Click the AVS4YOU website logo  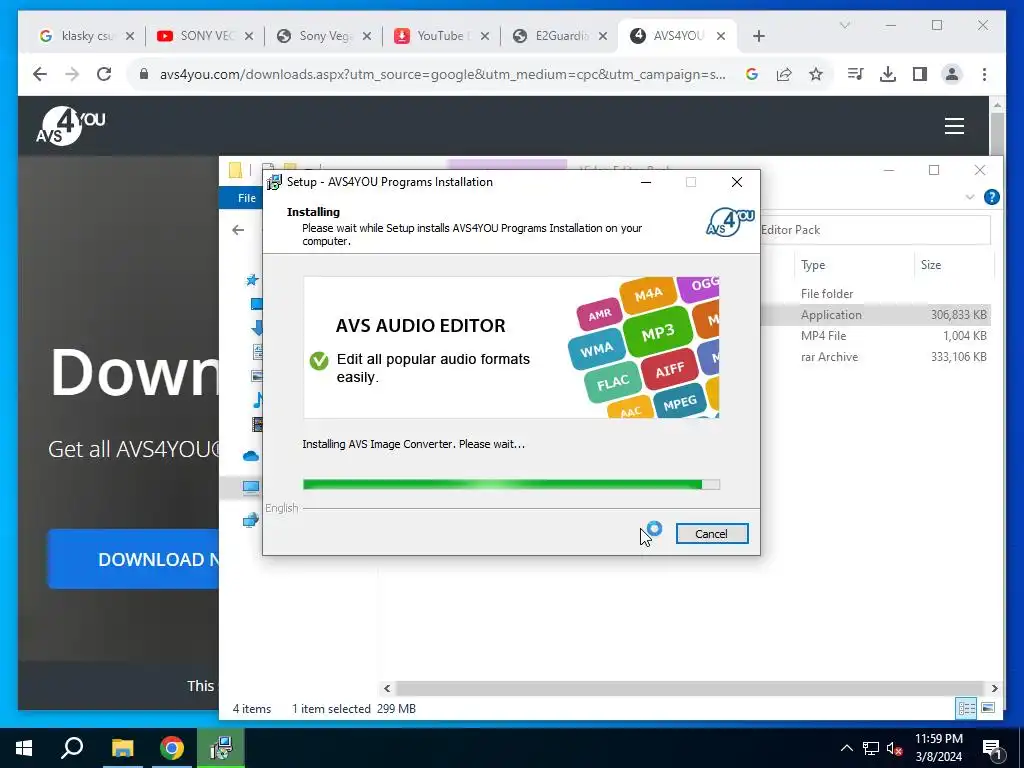click(x=71, y=125)
